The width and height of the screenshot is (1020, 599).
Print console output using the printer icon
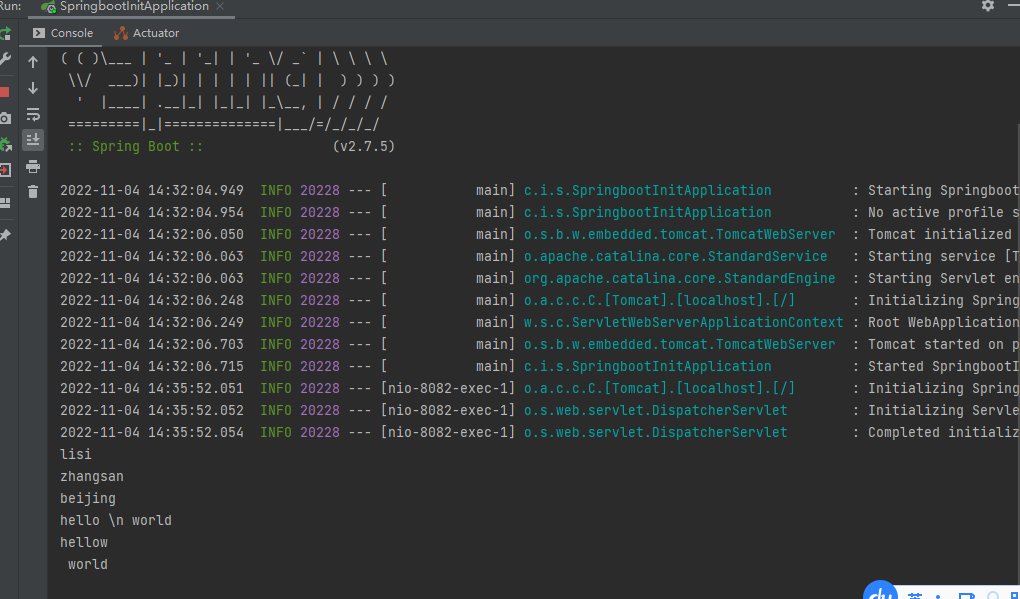tap(33, 166)
